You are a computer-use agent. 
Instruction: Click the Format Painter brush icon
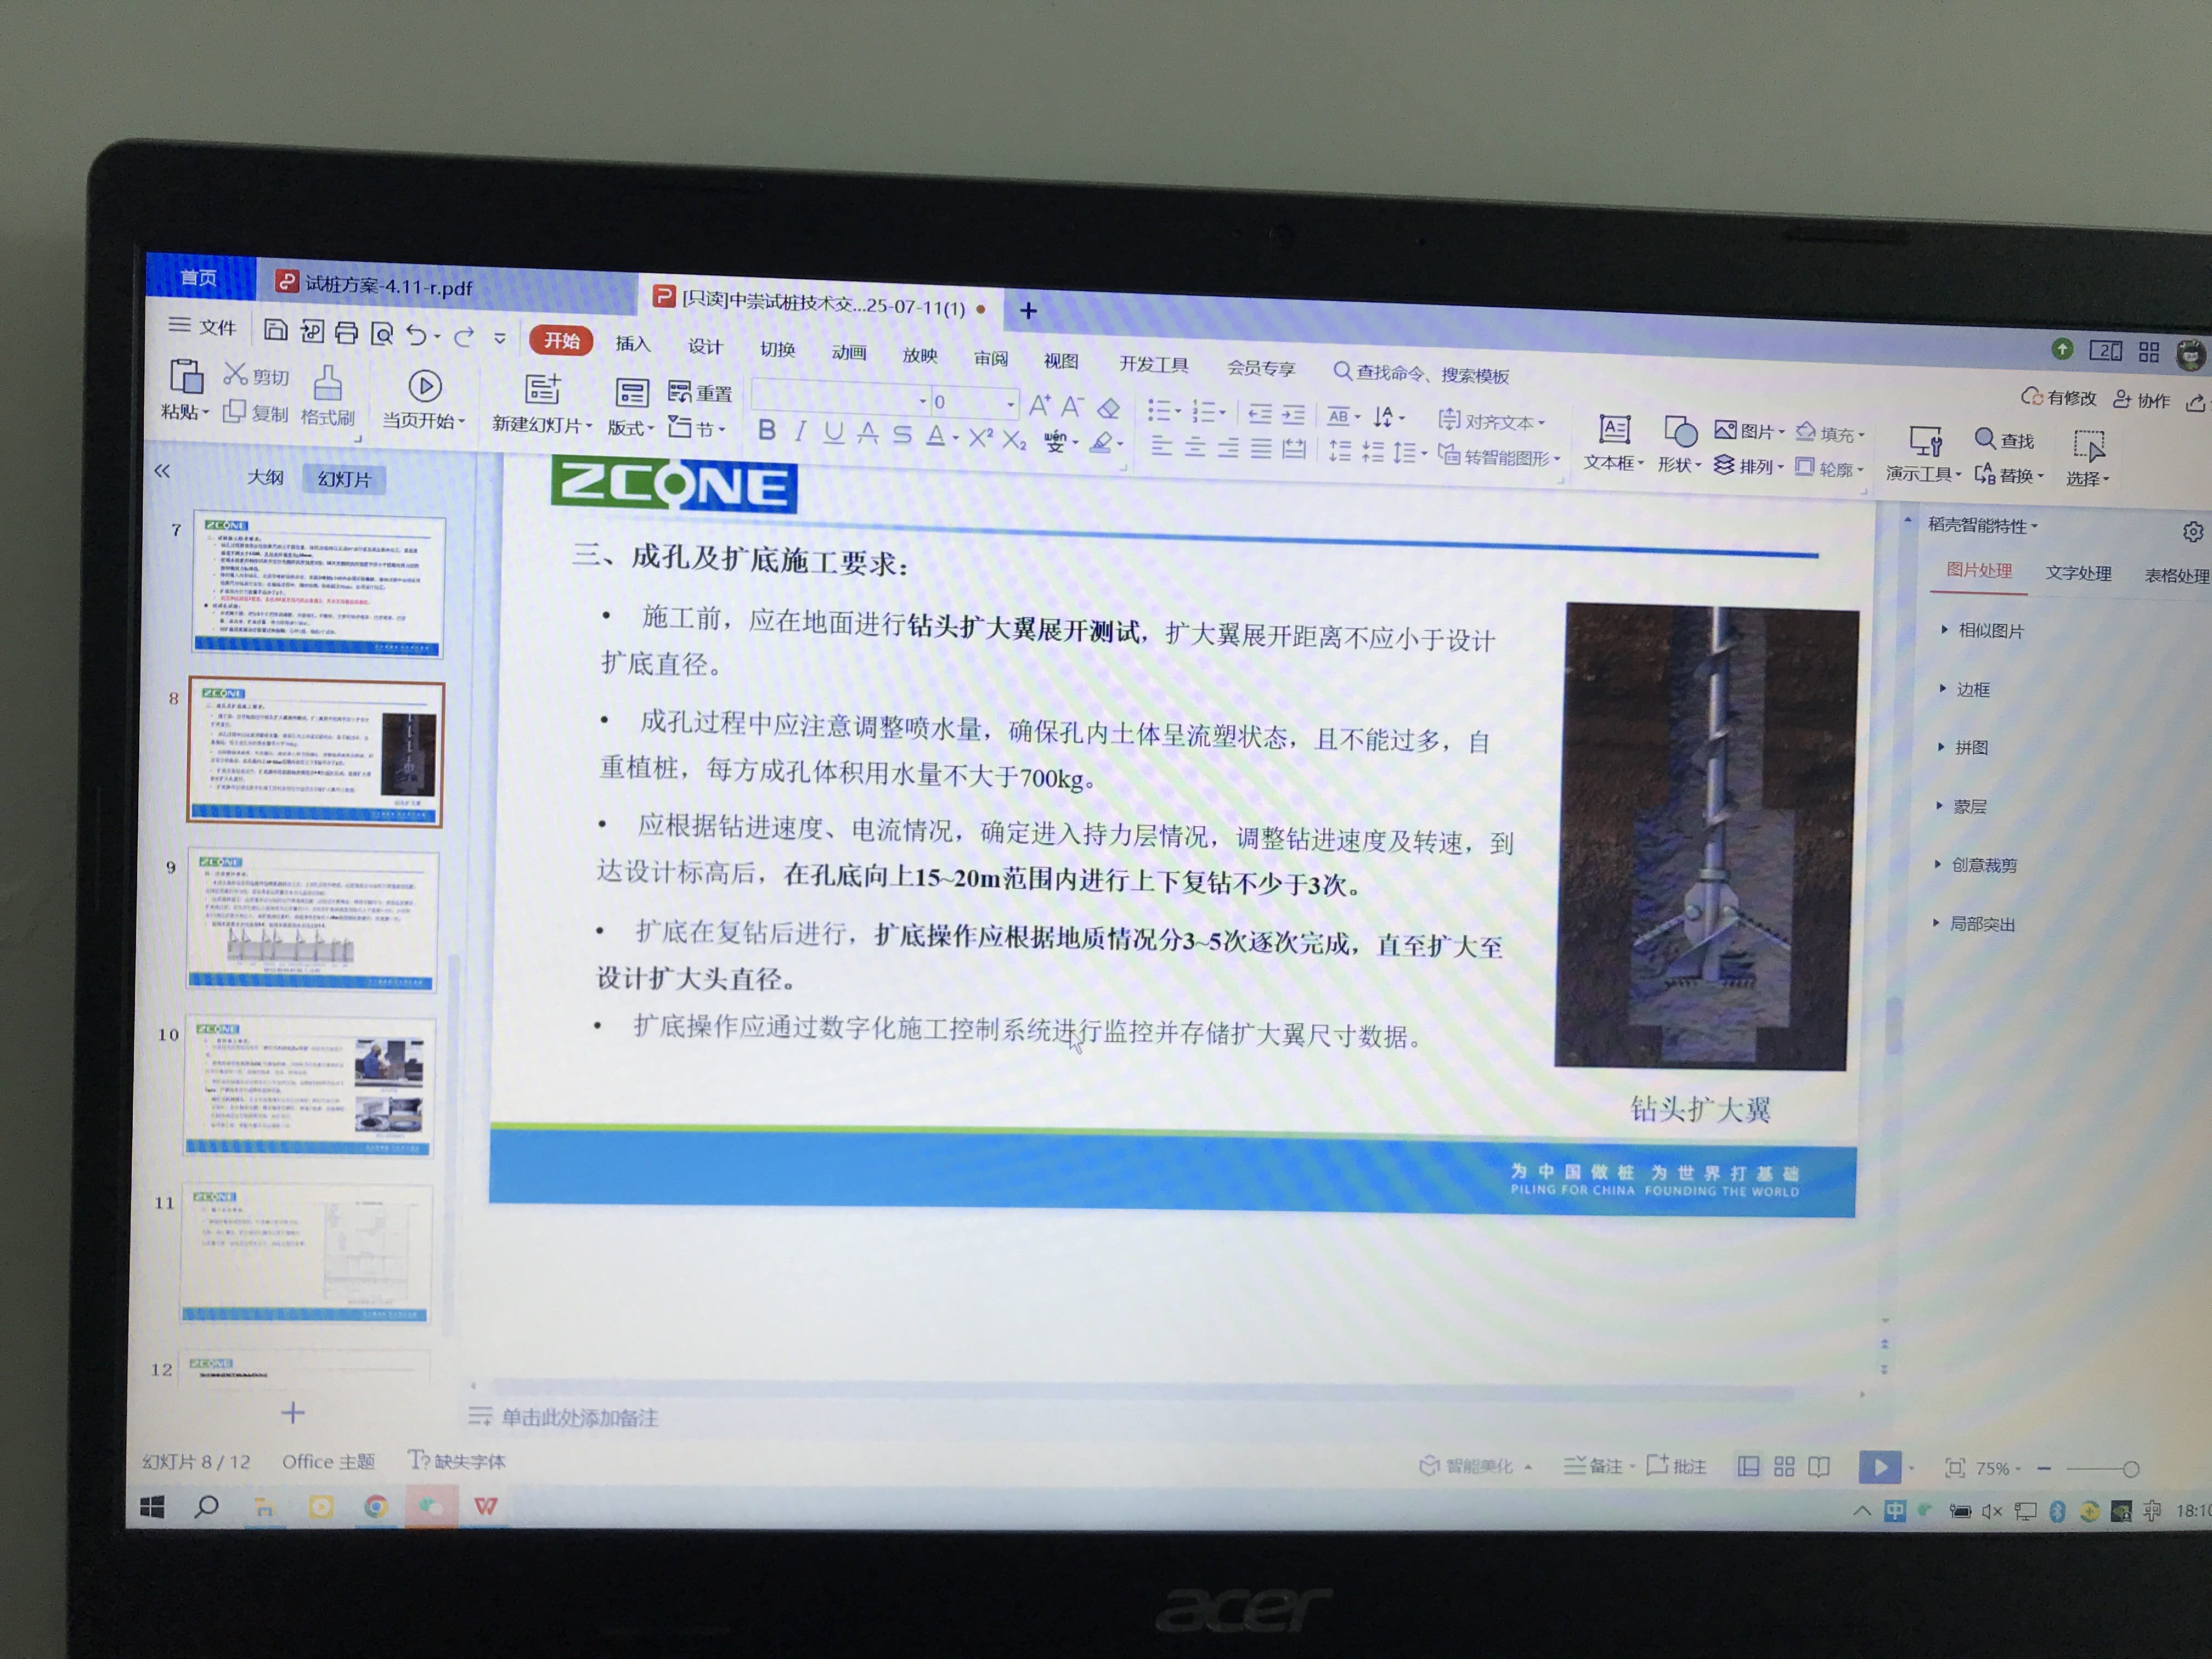tap(328, 384)
